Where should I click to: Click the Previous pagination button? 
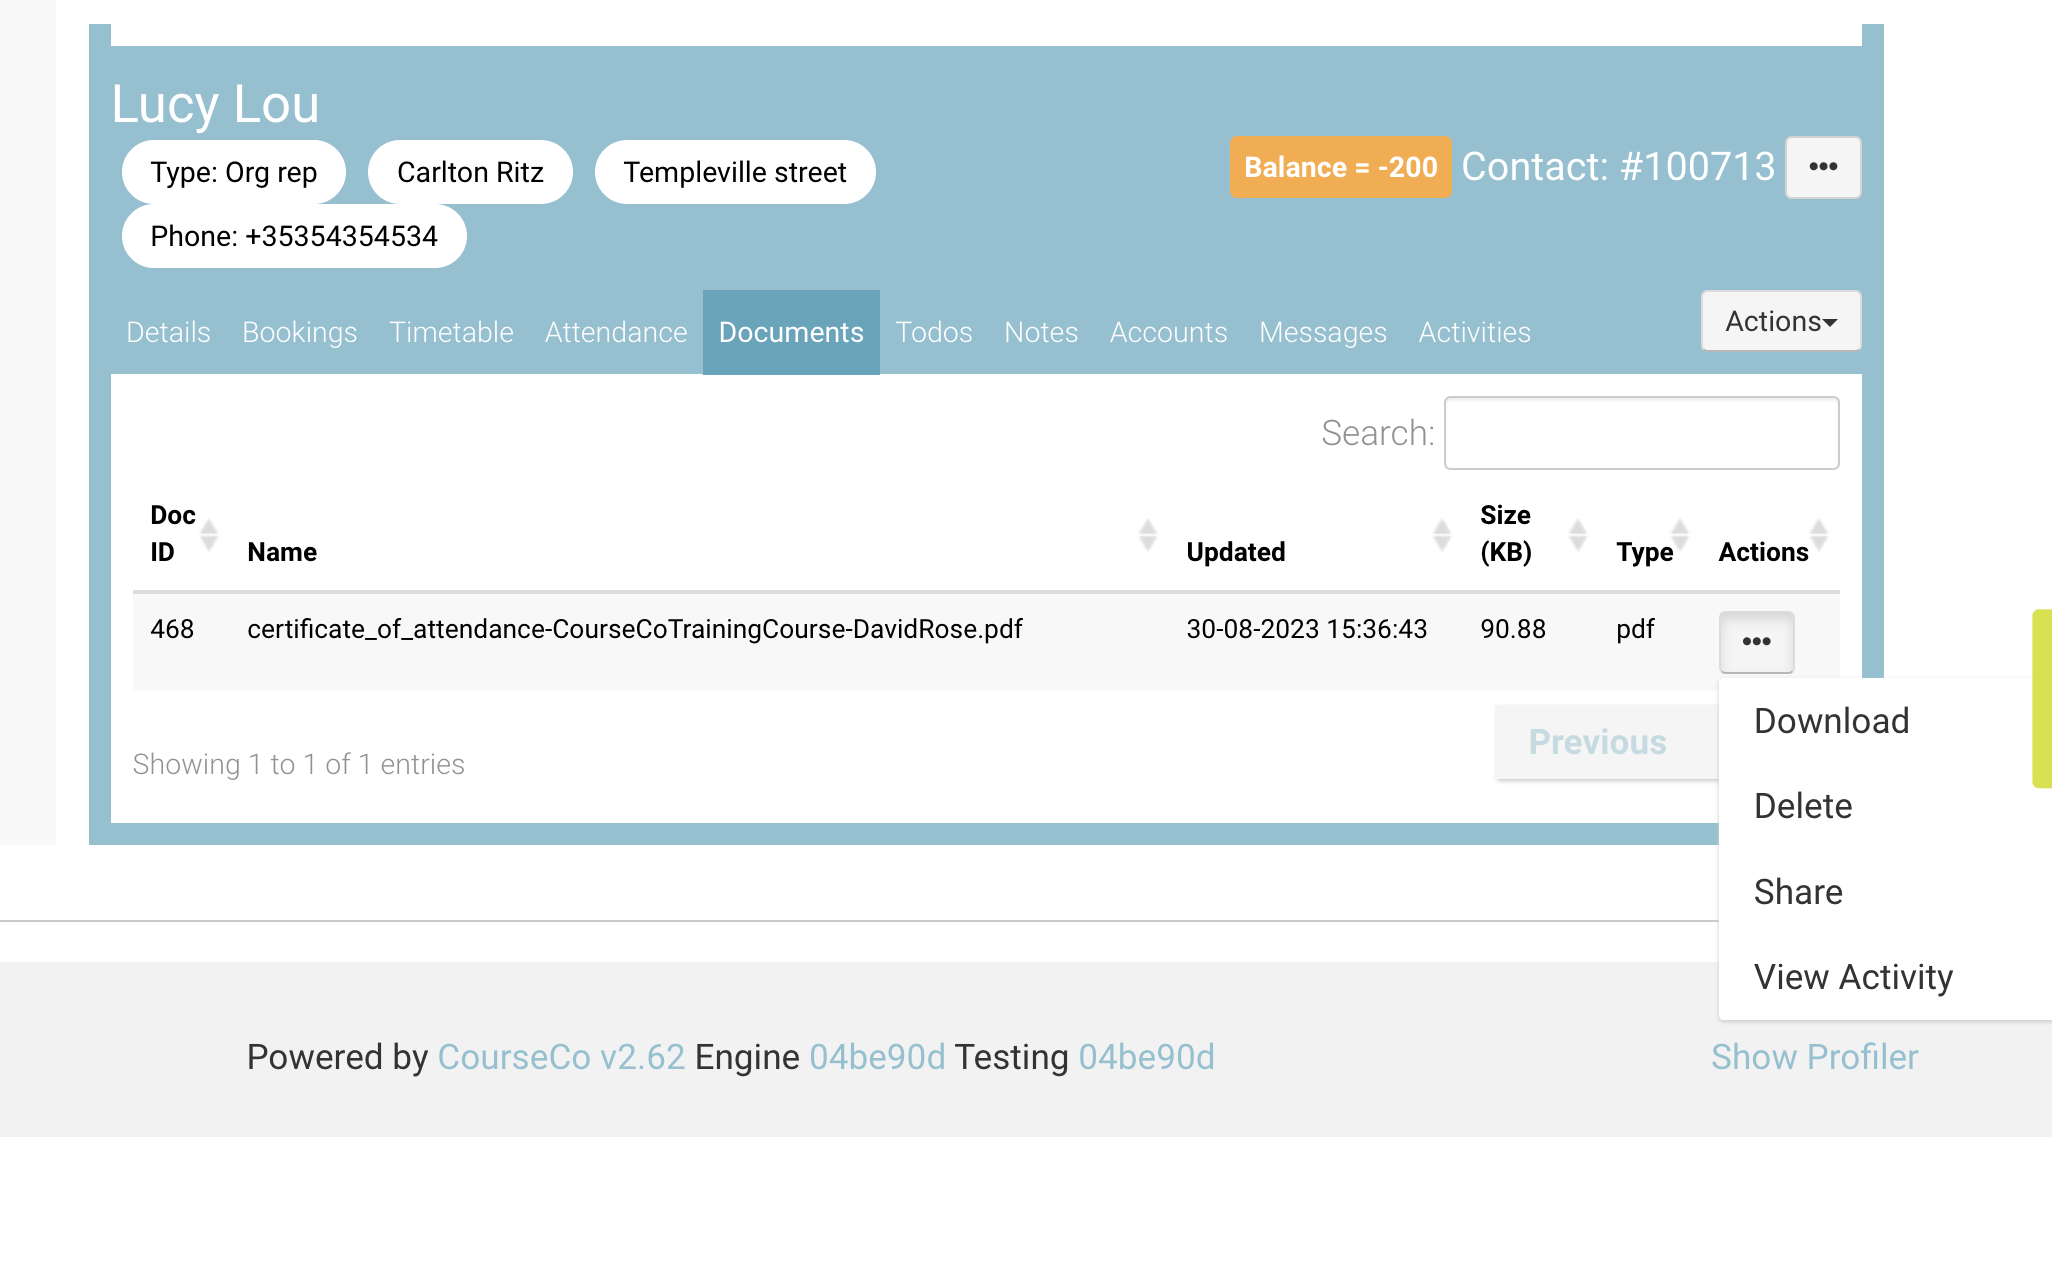(x=1596, y=742)
